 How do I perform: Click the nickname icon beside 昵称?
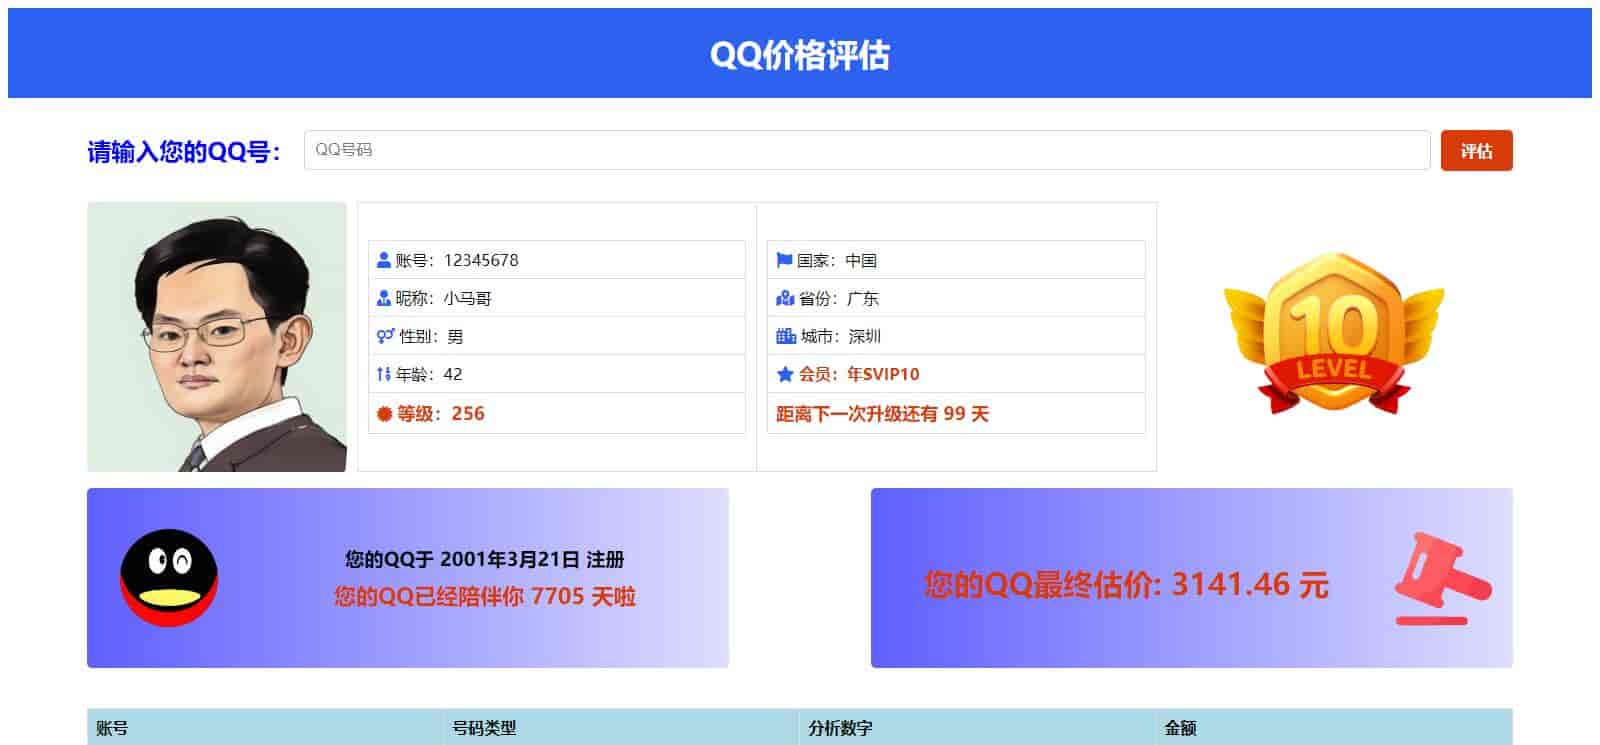[x=383, y=298]
